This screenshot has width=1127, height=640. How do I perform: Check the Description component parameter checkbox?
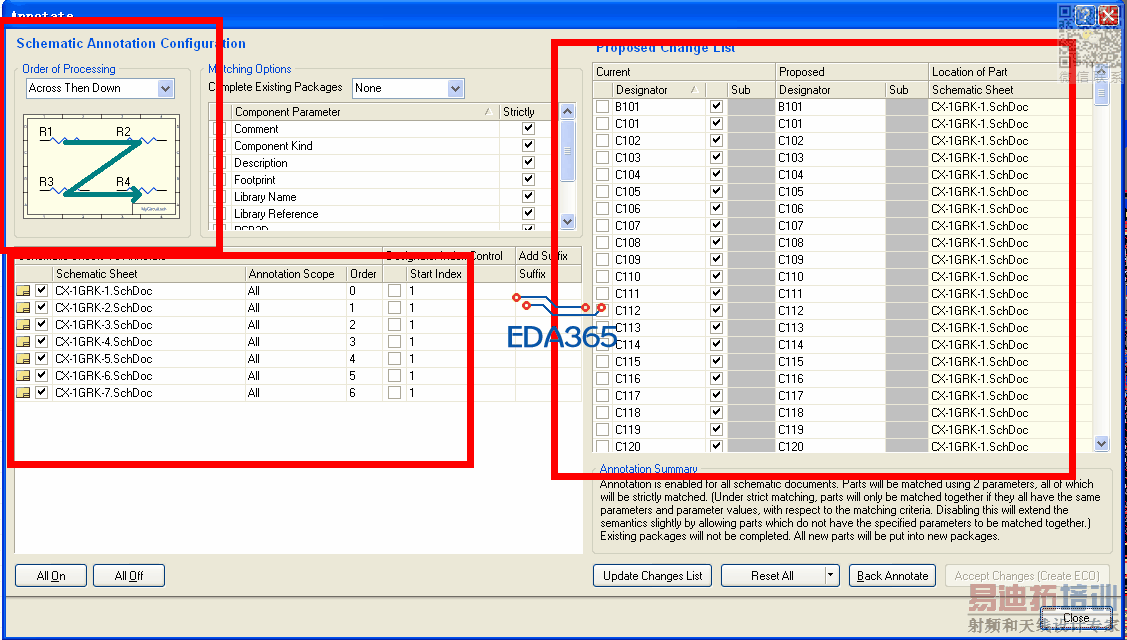(x=219, y=163)
